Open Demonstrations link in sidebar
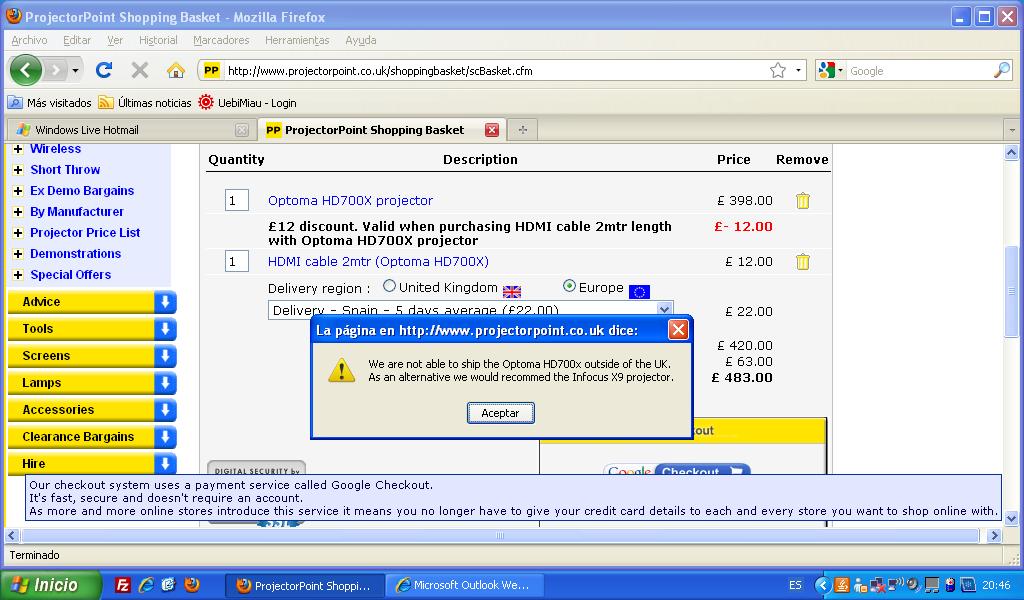 click(76, 253)
